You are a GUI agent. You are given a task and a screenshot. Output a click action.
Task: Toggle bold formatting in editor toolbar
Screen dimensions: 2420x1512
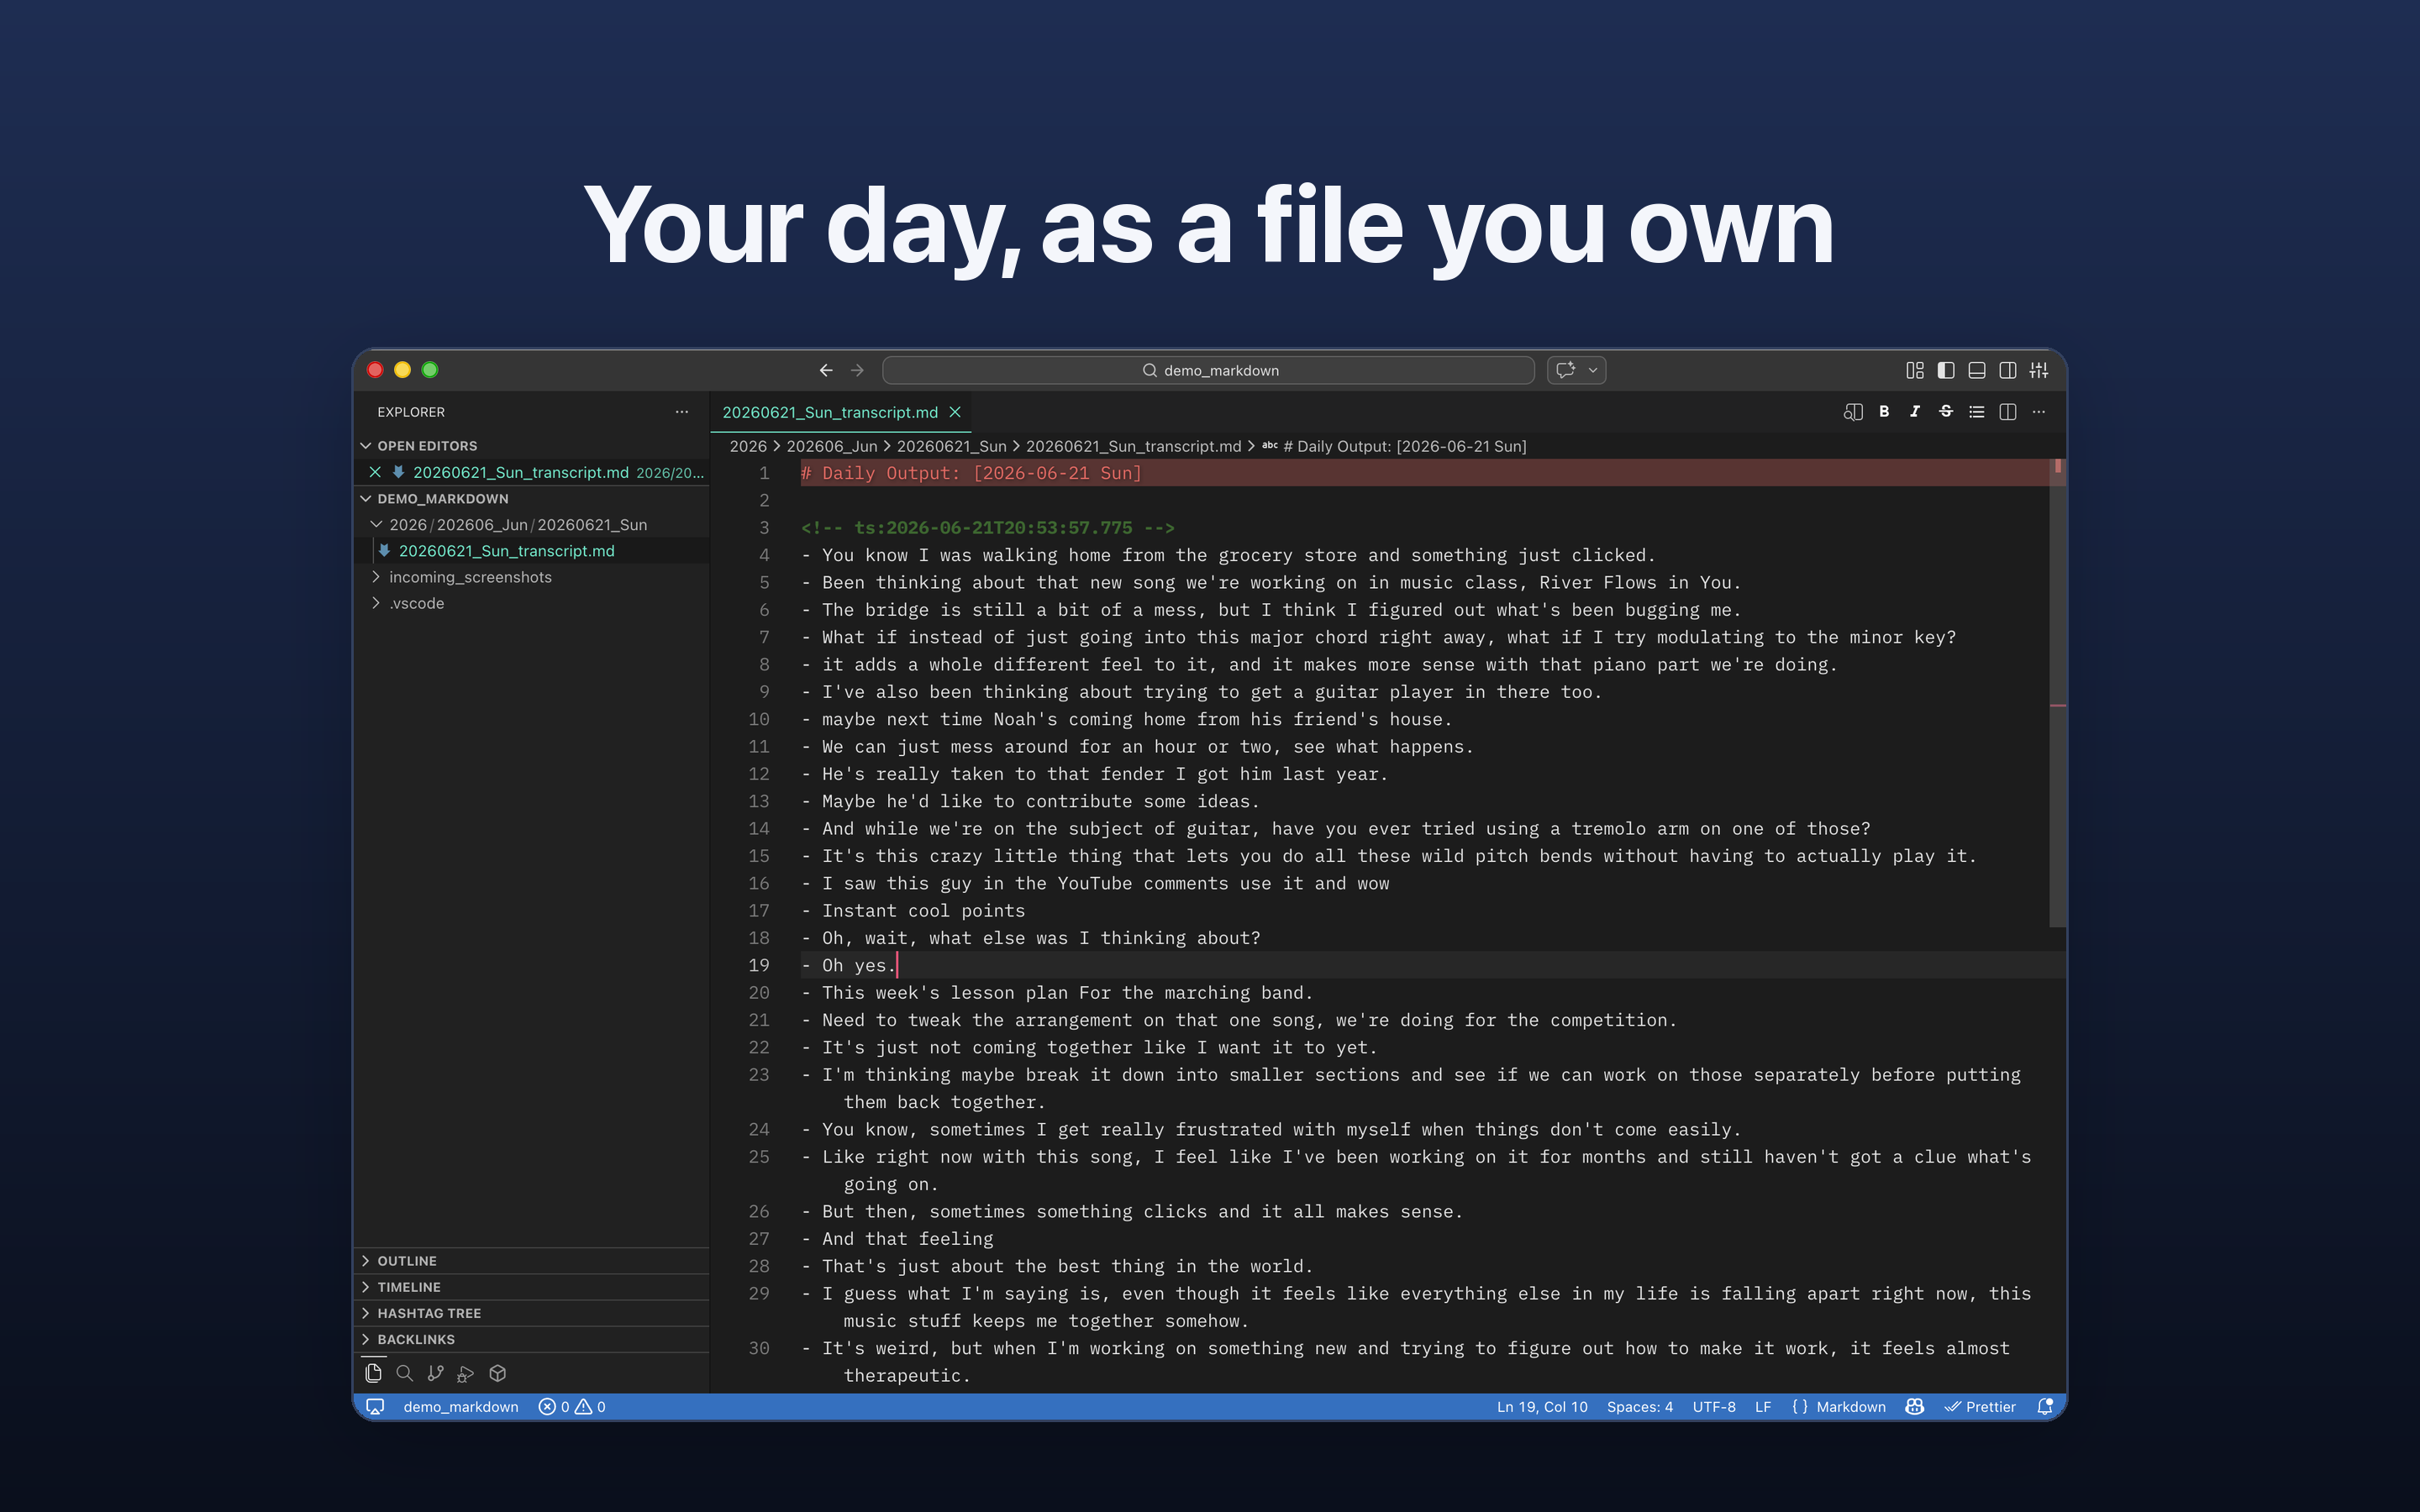click(x=1884, y=412)
